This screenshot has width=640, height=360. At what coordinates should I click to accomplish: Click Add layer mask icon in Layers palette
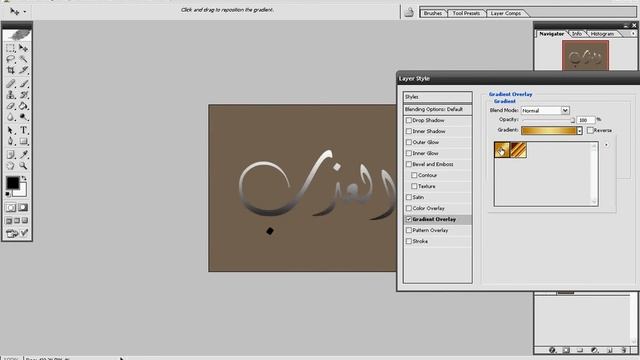click(x=566, y=350)
